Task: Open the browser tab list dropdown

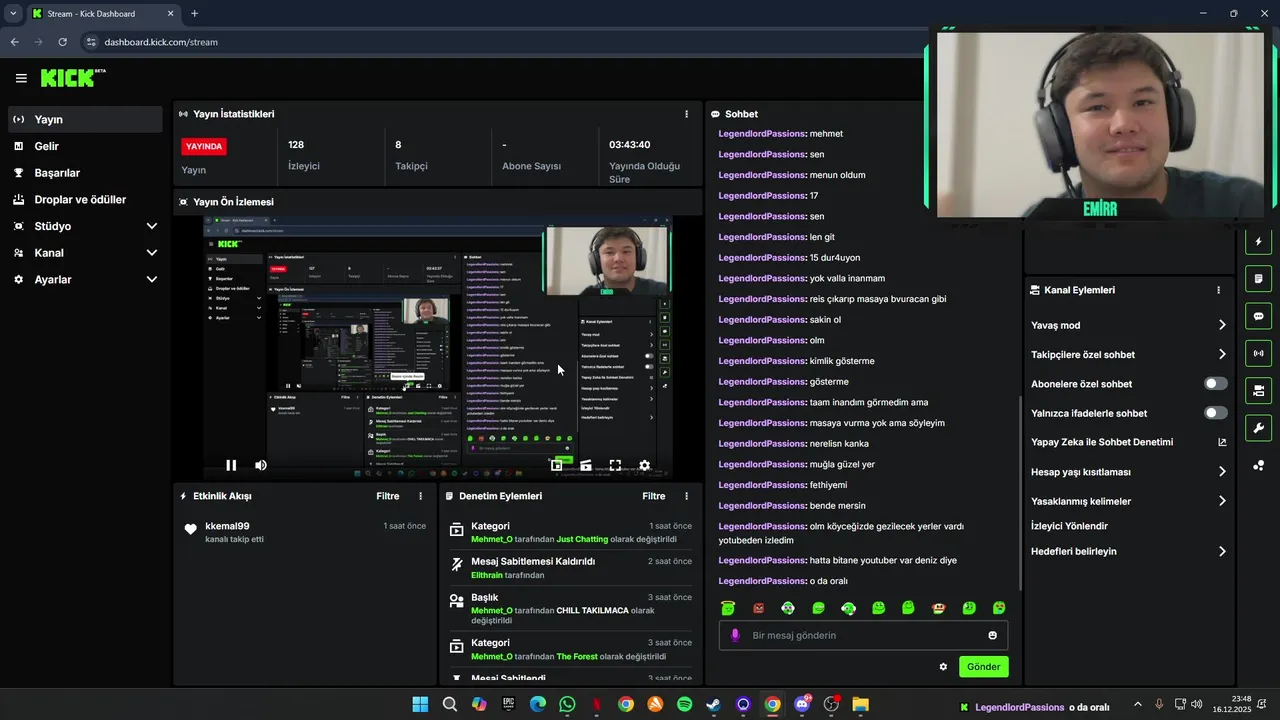Action: coord(13,14)
